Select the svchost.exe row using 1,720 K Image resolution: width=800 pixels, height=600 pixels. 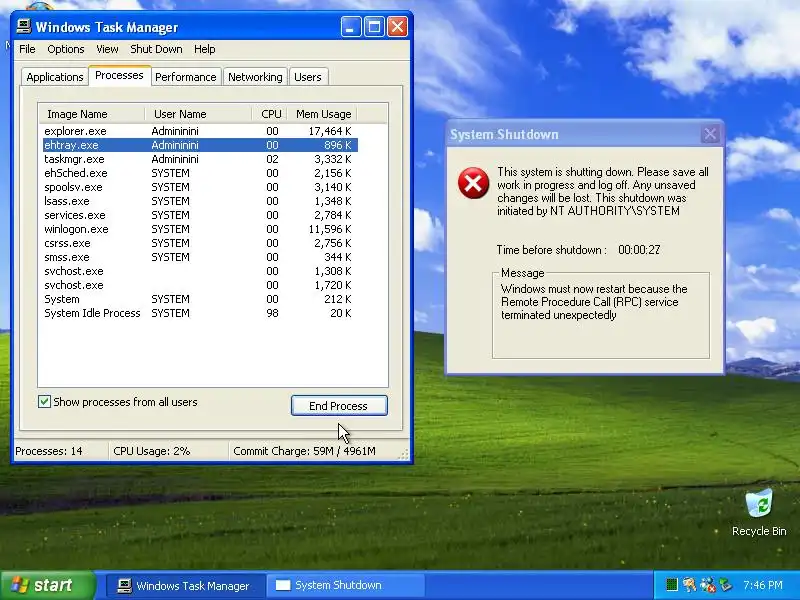(199, 285)
